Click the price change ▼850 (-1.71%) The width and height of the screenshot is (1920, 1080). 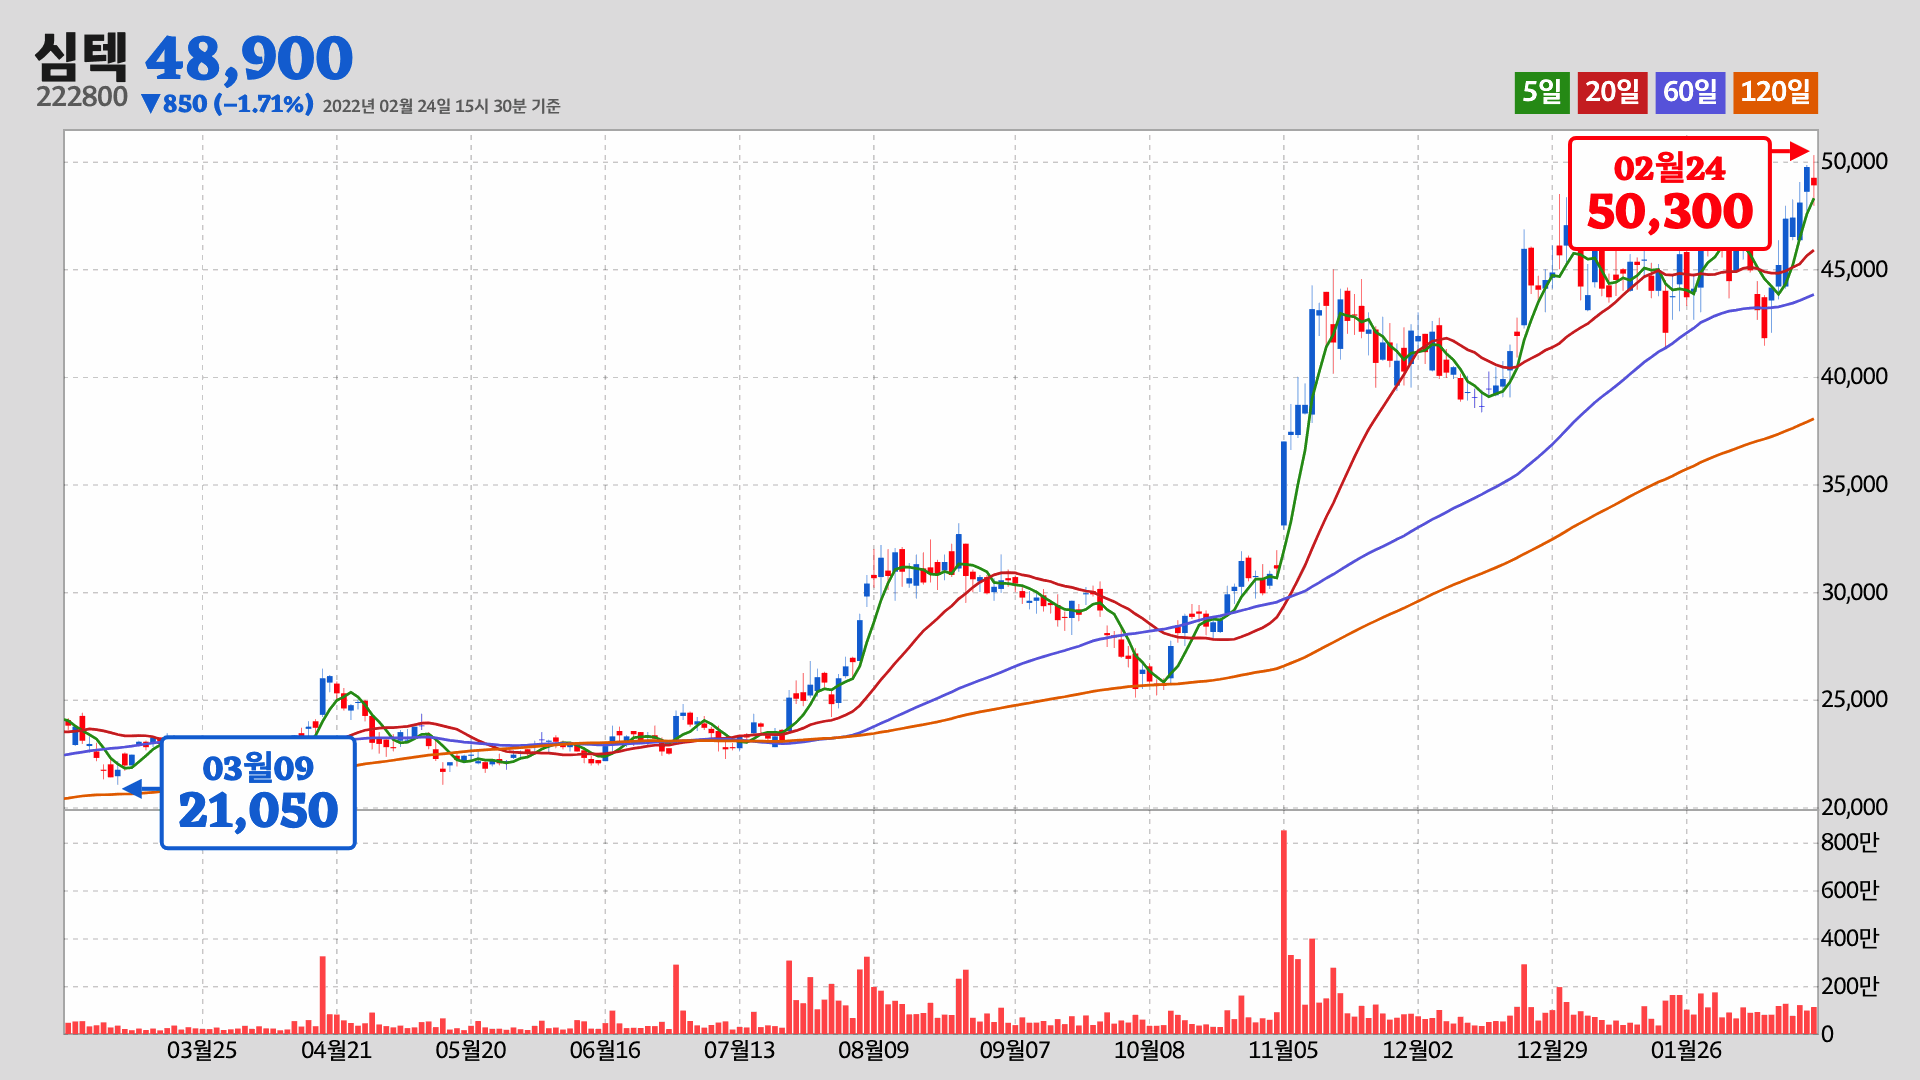pos(227,104)
